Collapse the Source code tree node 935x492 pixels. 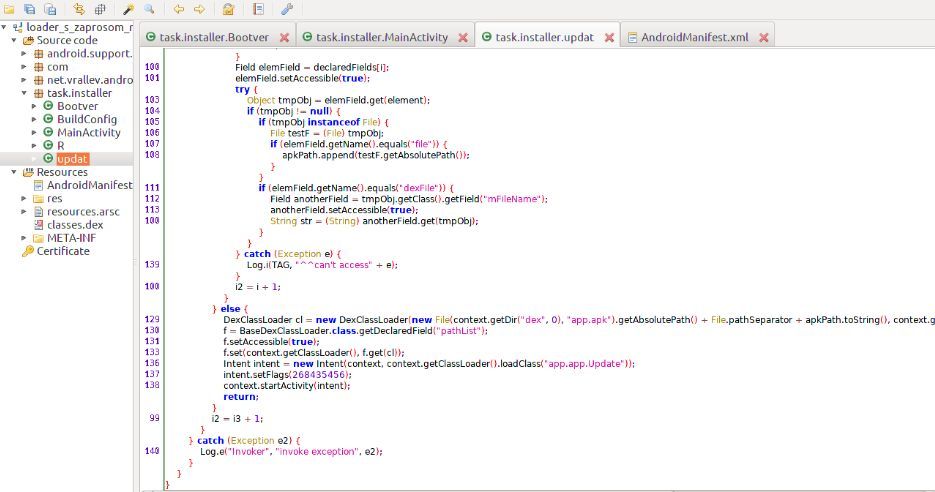coord(12,40)
